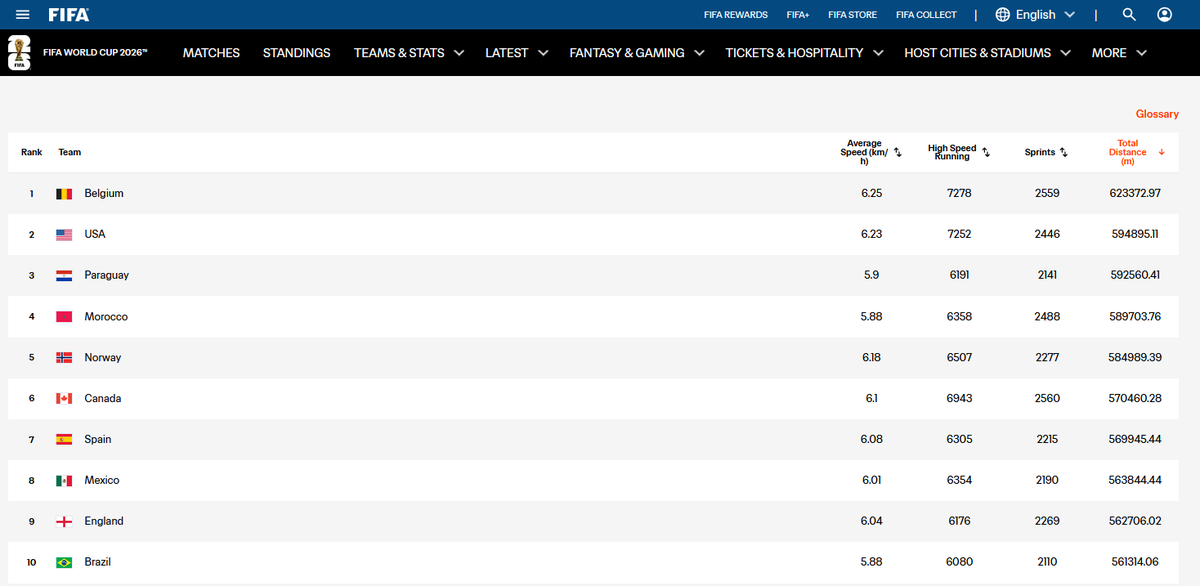Select the Spain team name
The width and height of the screenshot is (1200, 586).
[x=98, y=439]
